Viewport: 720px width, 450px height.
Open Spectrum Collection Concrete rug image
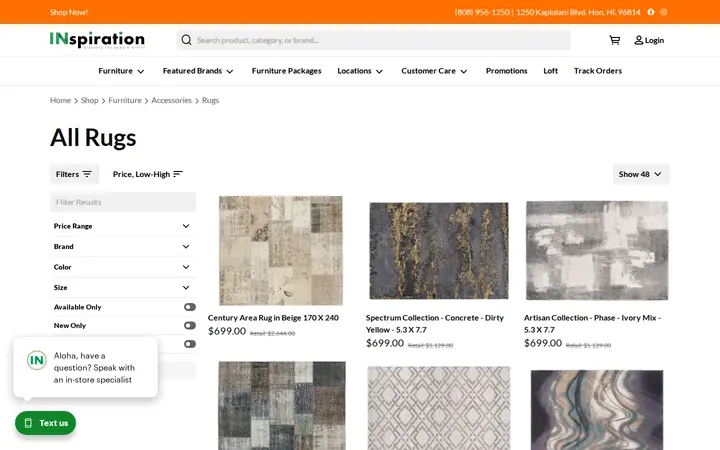439,251
